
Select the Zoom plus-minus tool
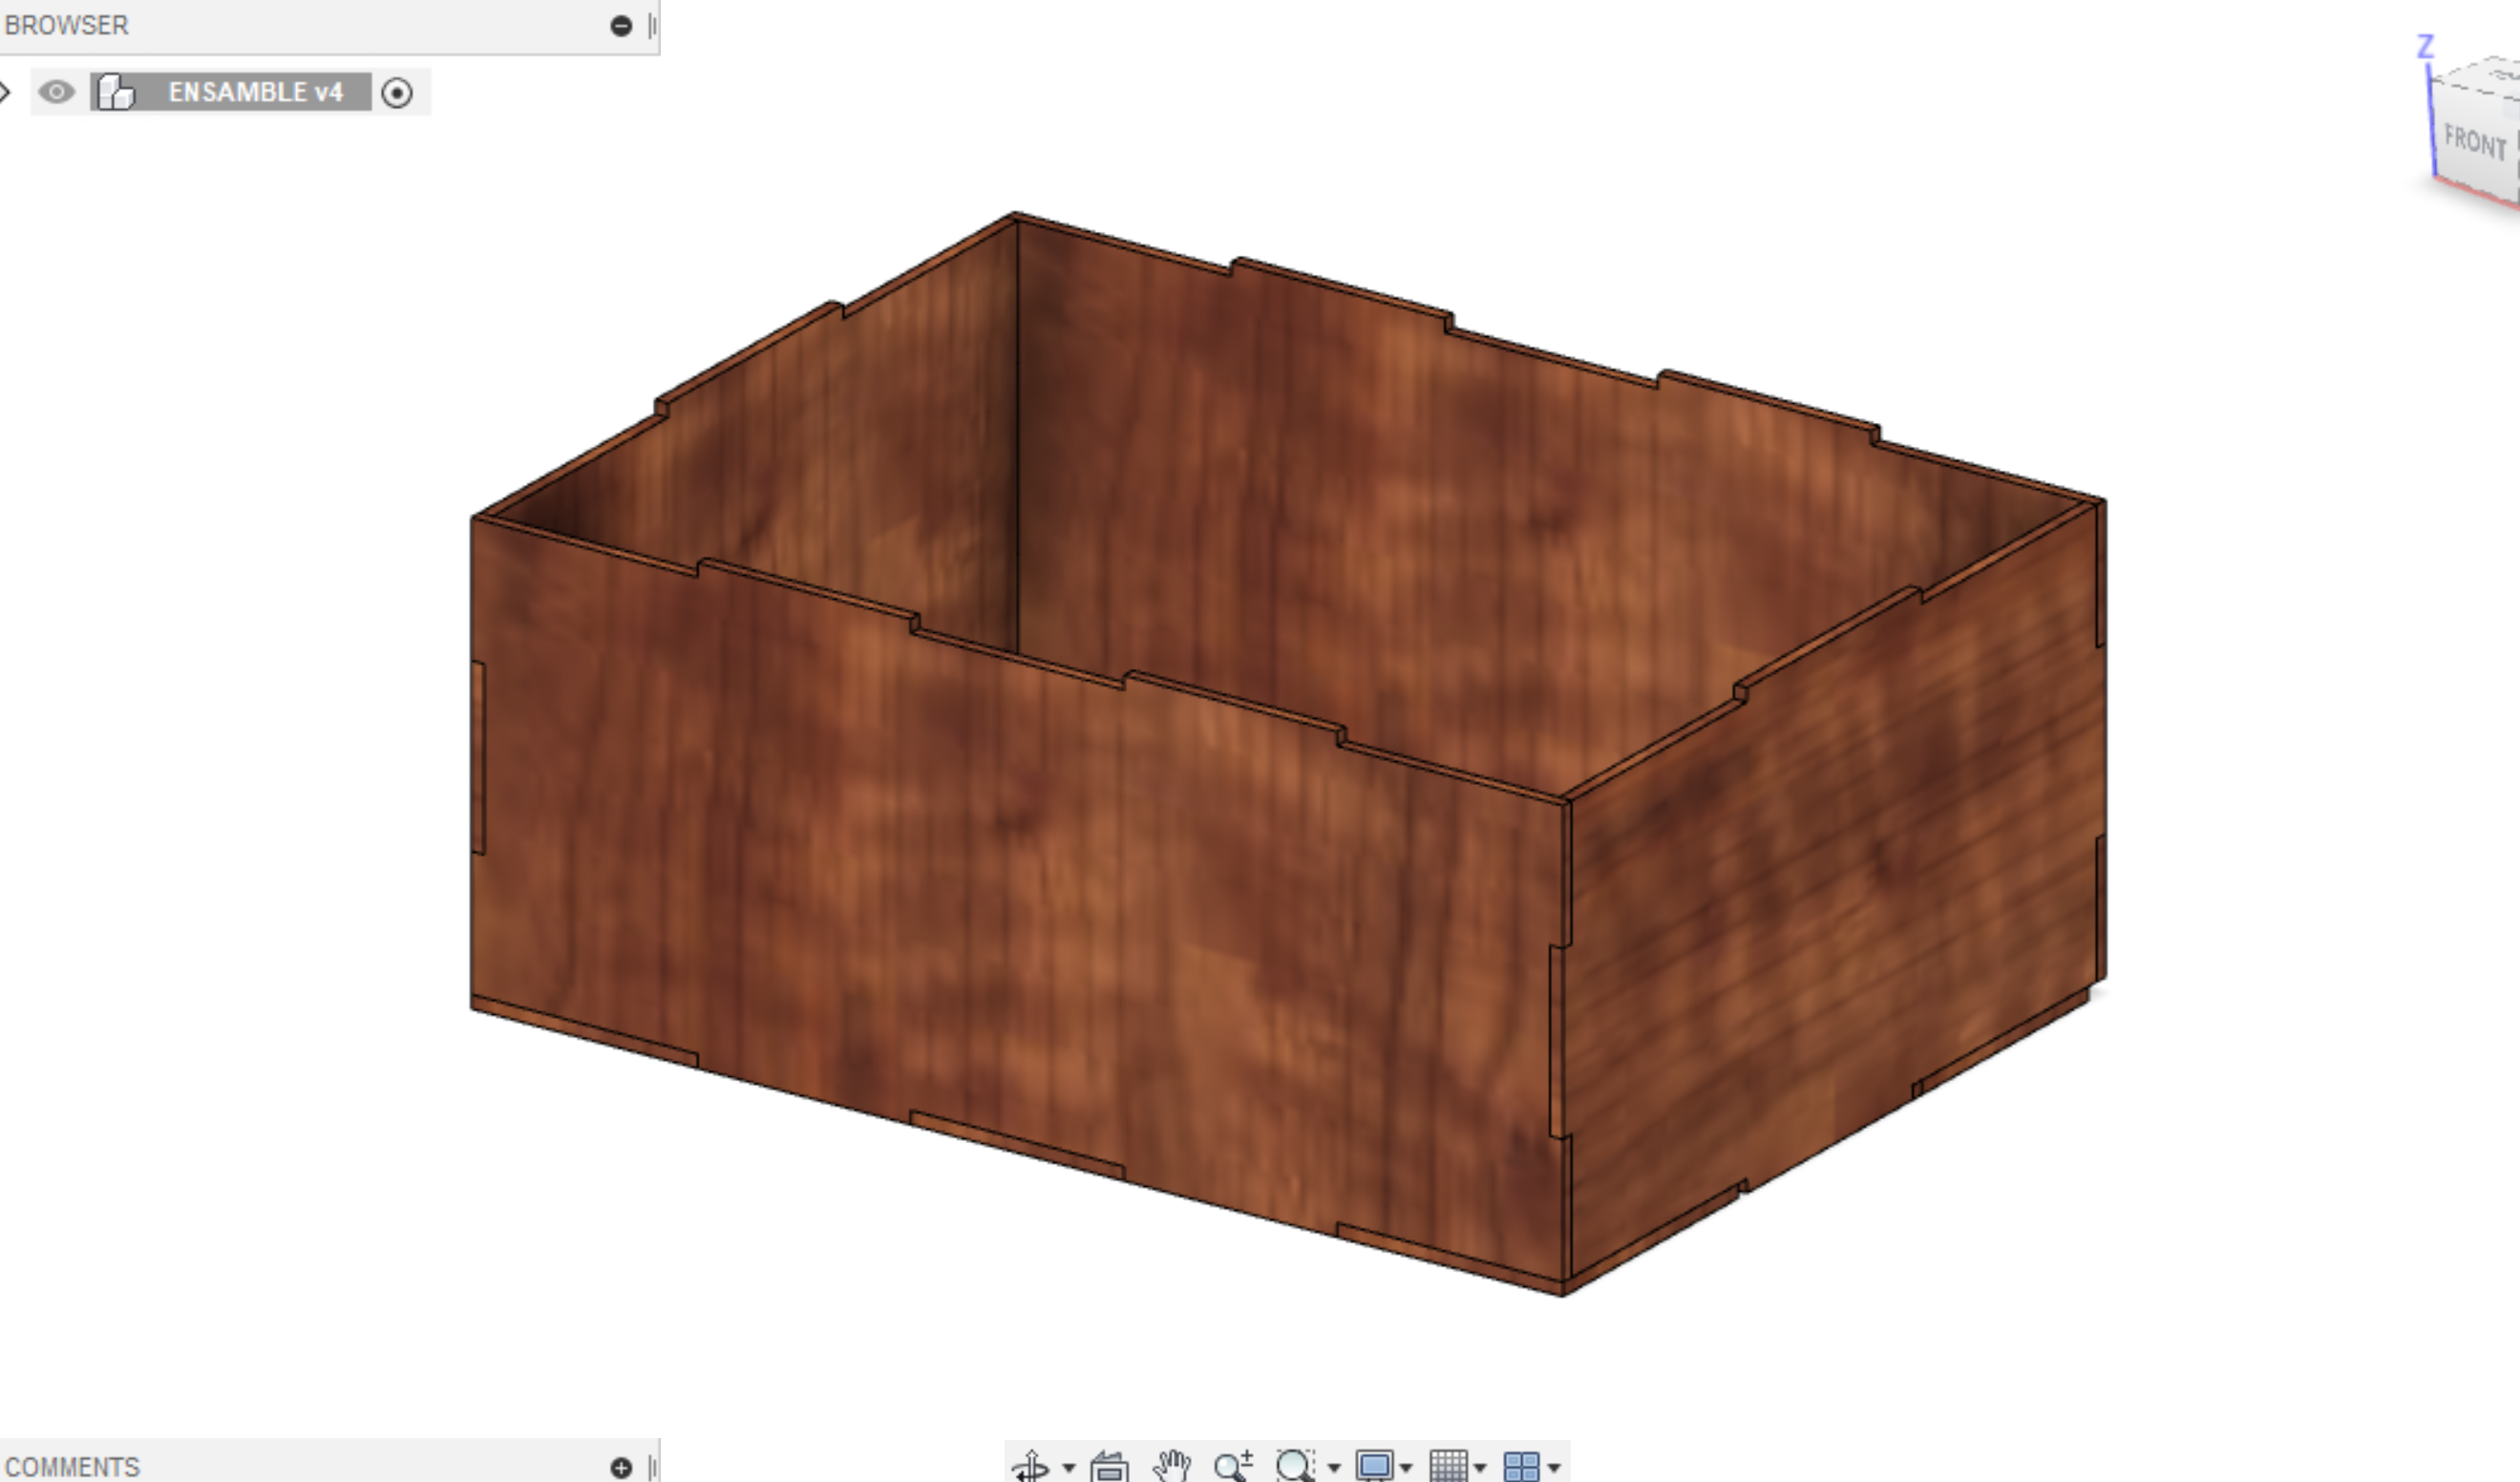click(x=1232, y=1466)
